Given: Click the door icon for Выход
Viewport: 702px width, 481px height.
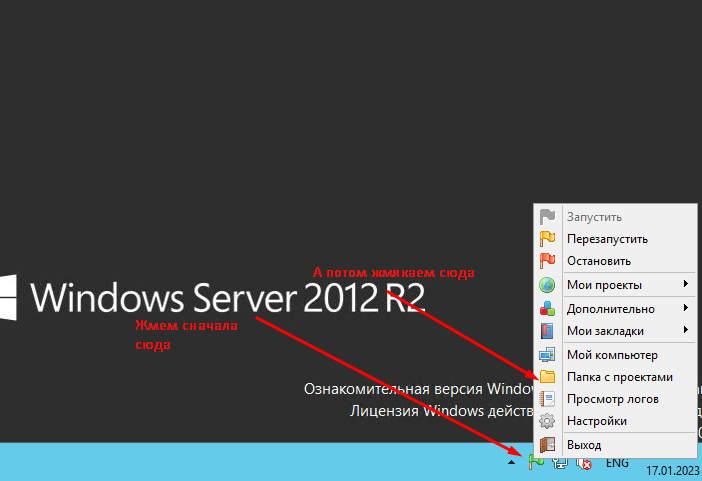Looking at the screenshot, I should click(547, 445).
